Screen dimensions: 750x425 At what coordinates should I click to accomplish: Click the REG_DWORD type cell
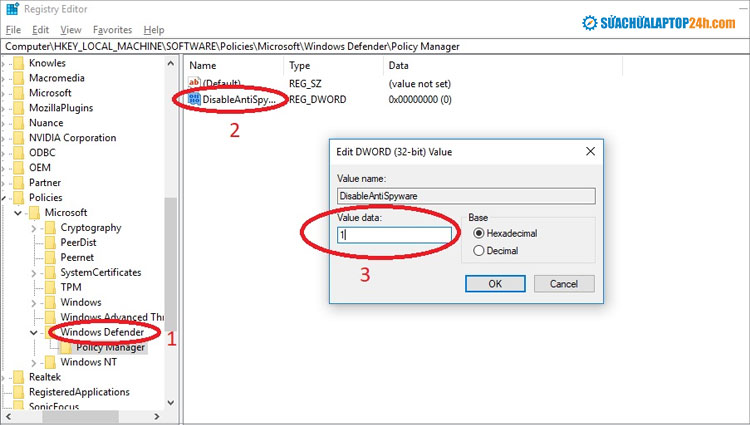point(318,99)
